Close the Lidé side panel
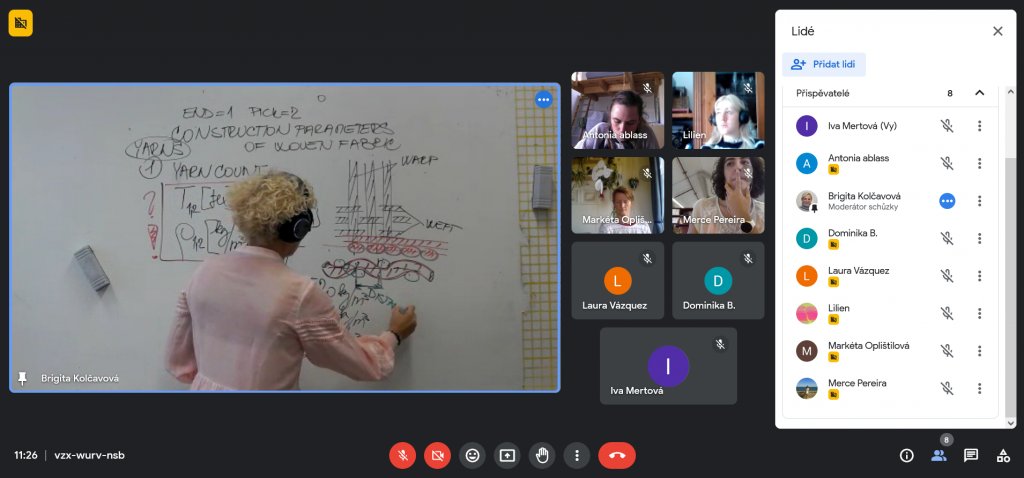 pos(997,31)
